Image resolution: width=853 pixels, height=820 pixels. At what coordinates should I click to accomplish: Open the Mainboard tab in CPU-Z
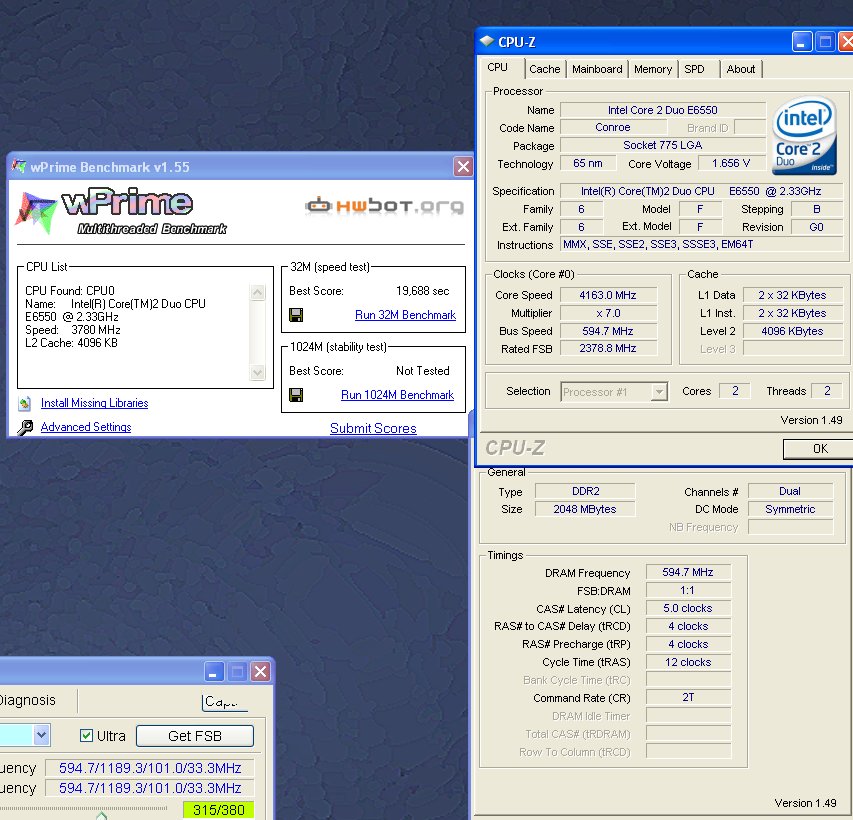(x=597, y=69)
